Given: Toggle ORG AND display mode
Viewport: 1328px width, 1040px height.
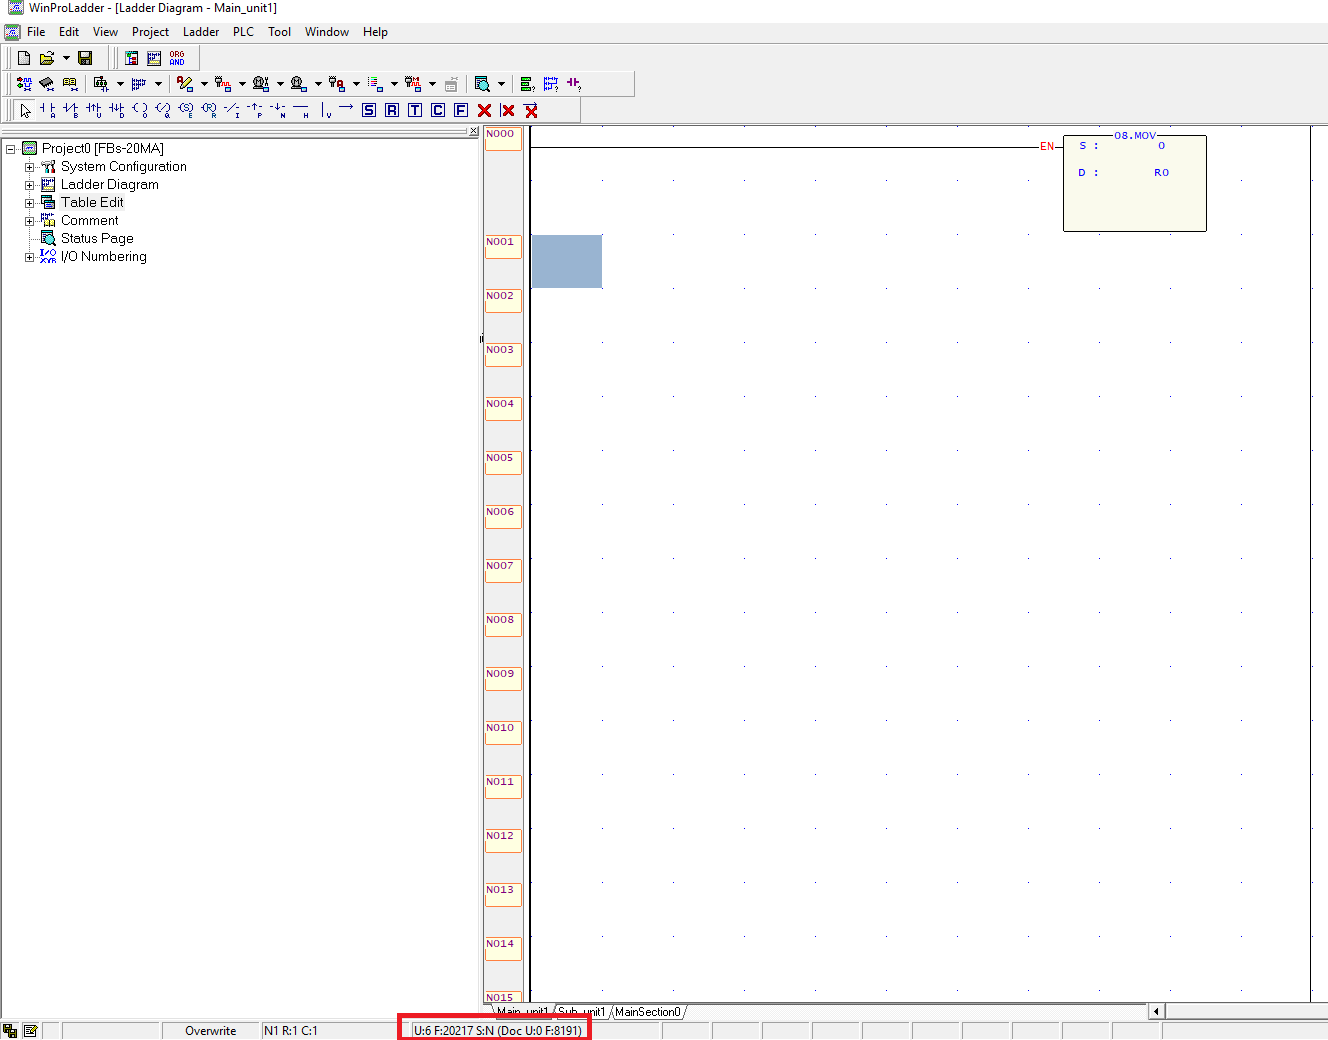Looking at the screenshot, I should (177, 57).
